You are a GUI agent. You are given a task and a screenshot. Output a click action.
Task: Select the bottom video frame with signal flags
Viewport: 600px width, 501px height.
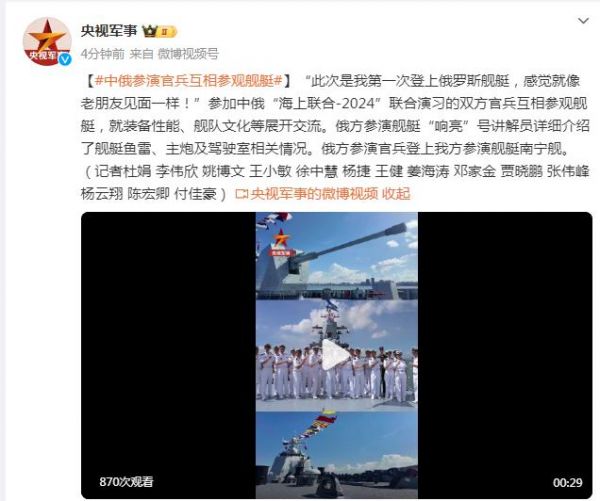337,454
